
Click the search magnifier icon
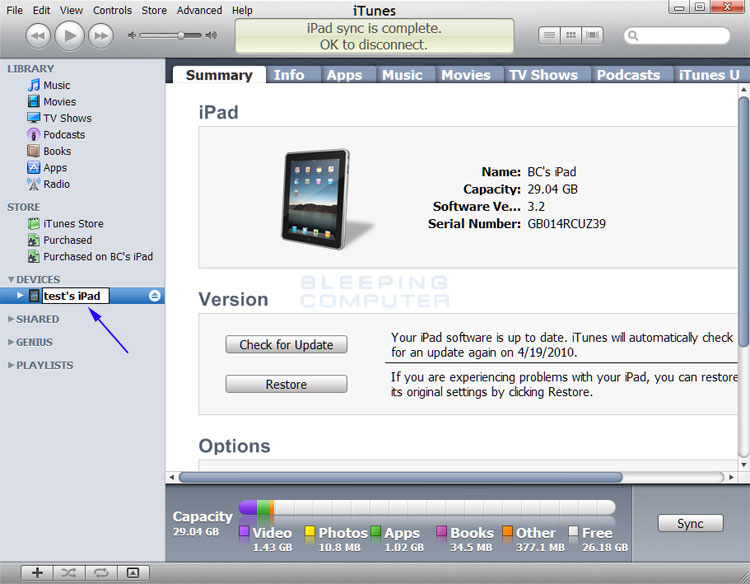(633, 35)
